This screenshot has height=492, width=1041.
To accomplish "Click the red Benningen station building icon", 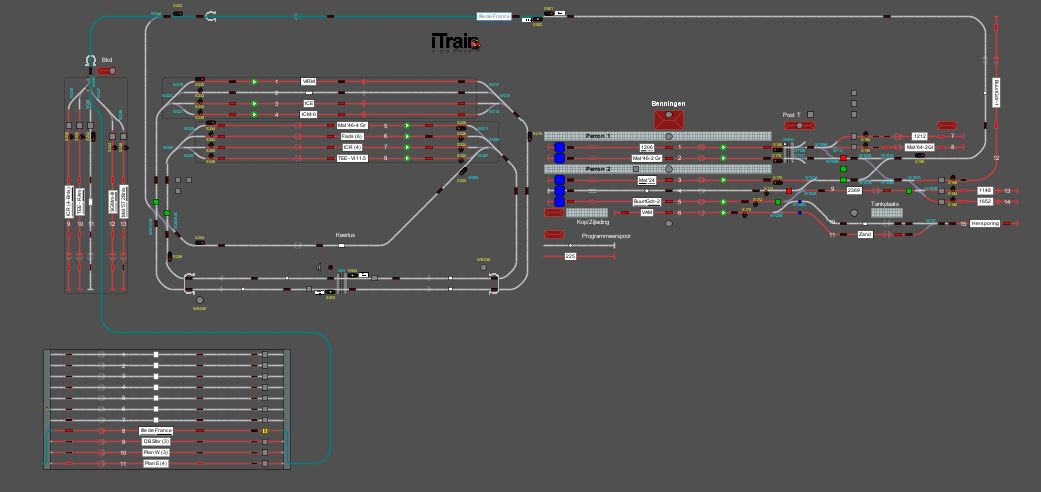I will coord(668,119).
